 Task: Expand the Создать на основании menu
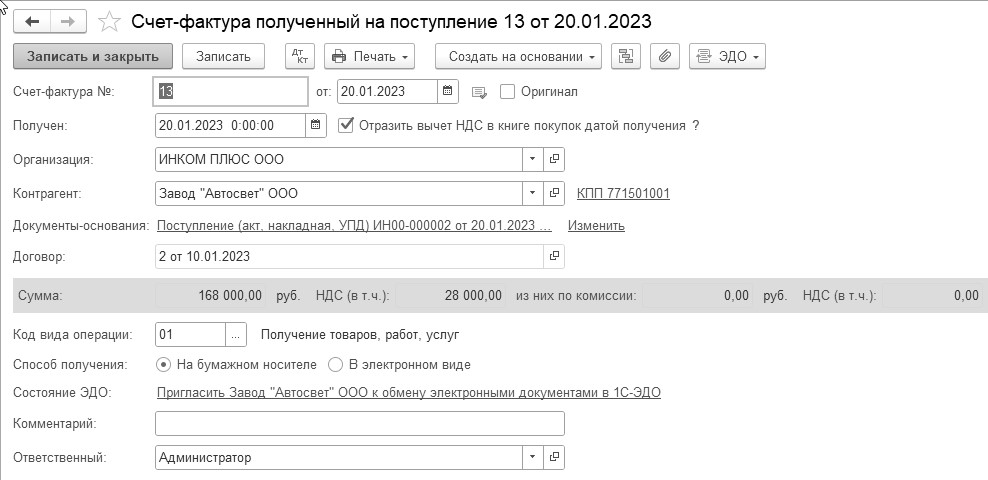click(x=519, y=56)
